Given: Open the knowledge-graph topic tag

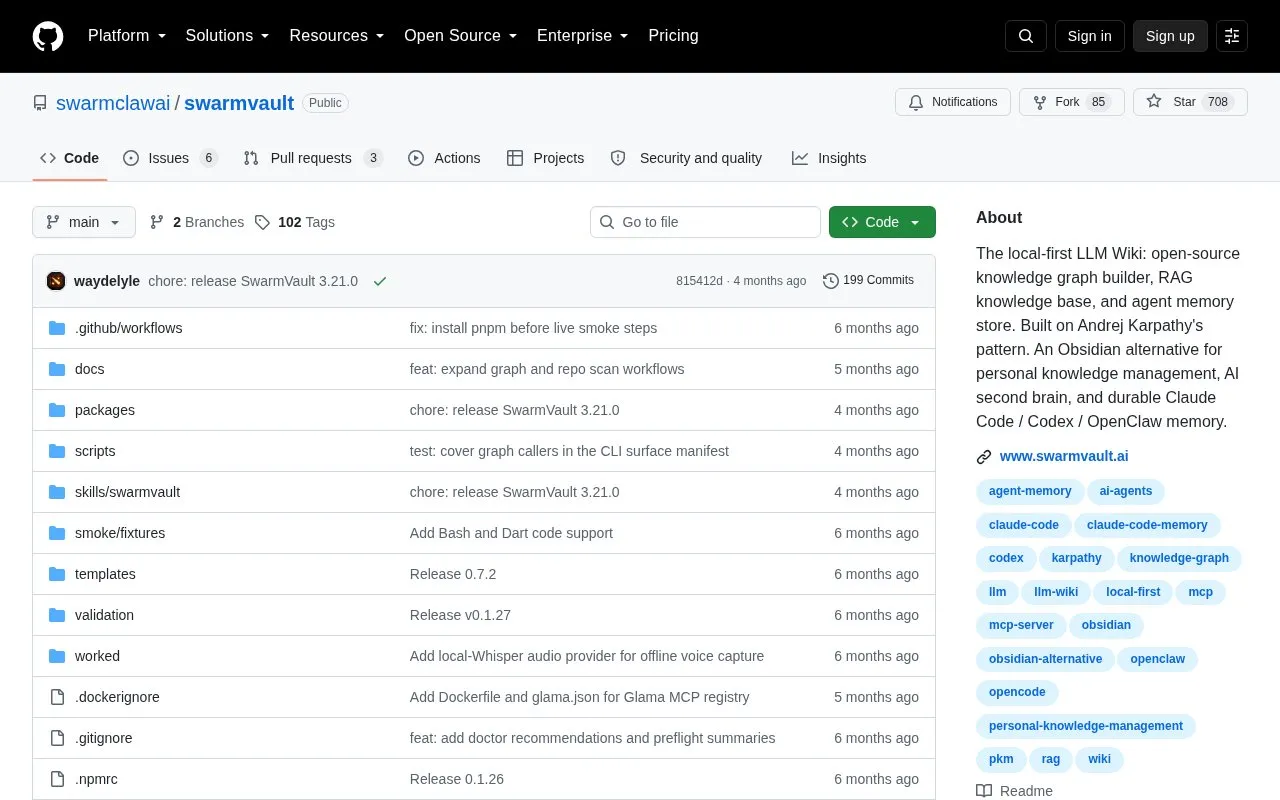Looking at the screenshot, I should (1179, 558).
